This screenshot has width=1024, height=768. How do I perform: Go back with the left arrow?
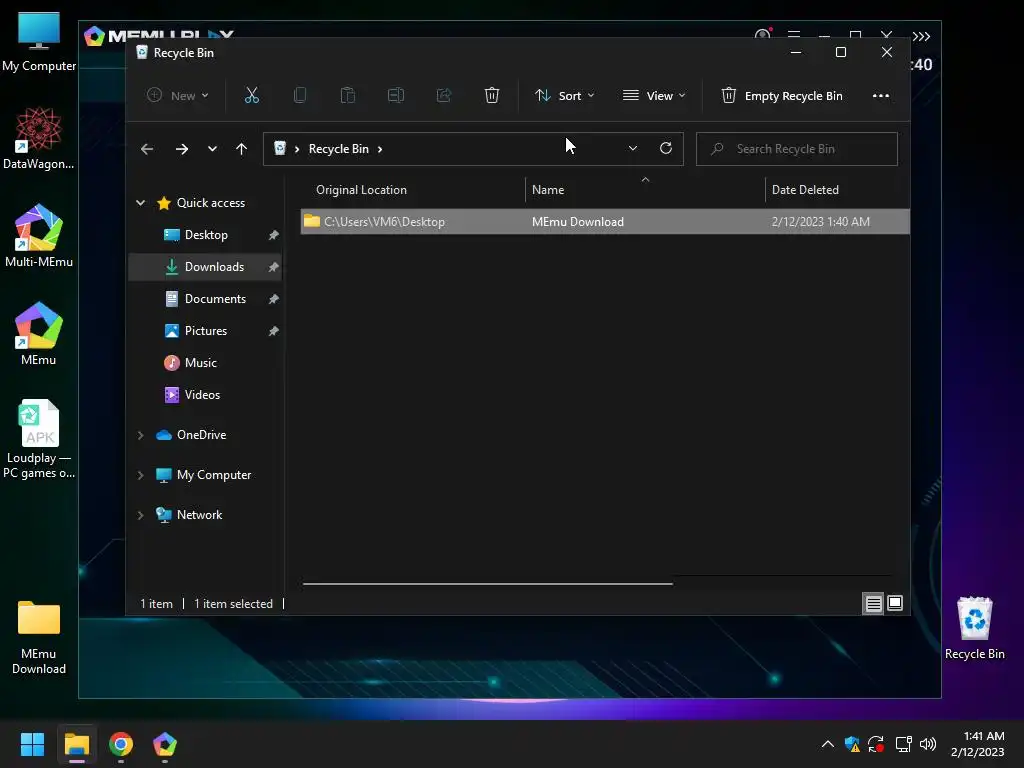click(x=147, y=149)
